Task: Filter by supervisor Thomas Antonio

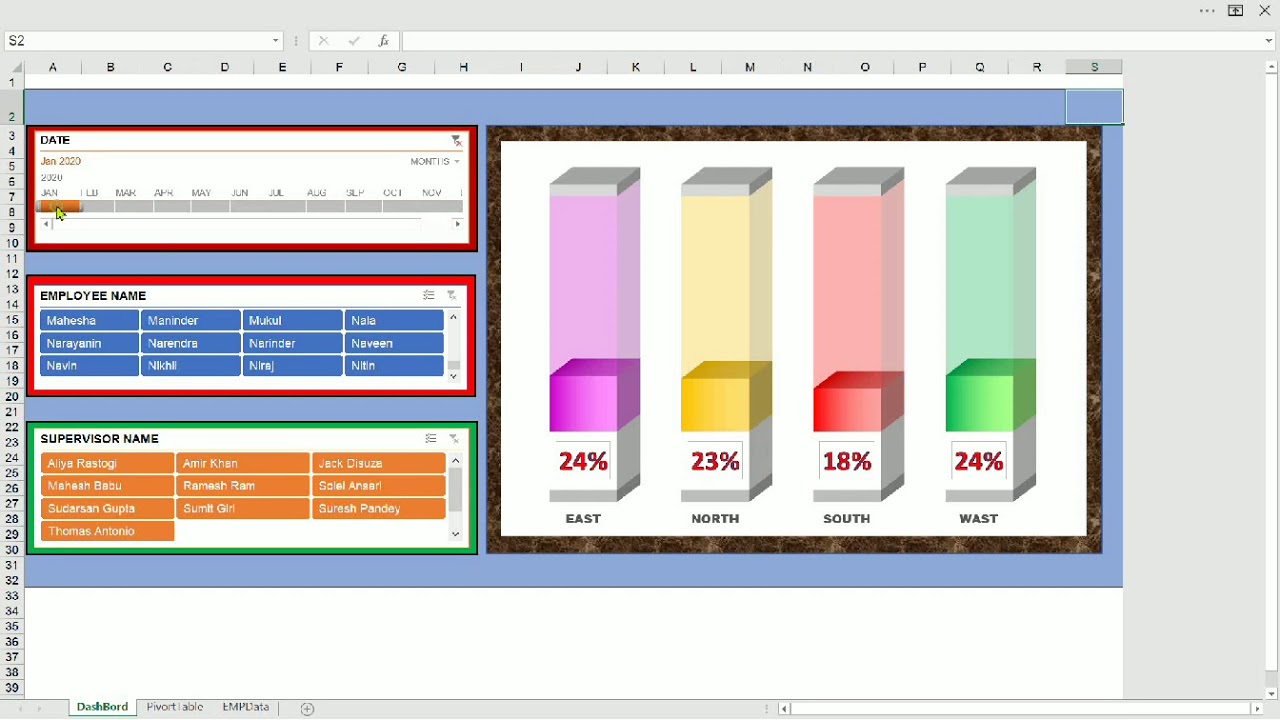Action: click(108, 532)
